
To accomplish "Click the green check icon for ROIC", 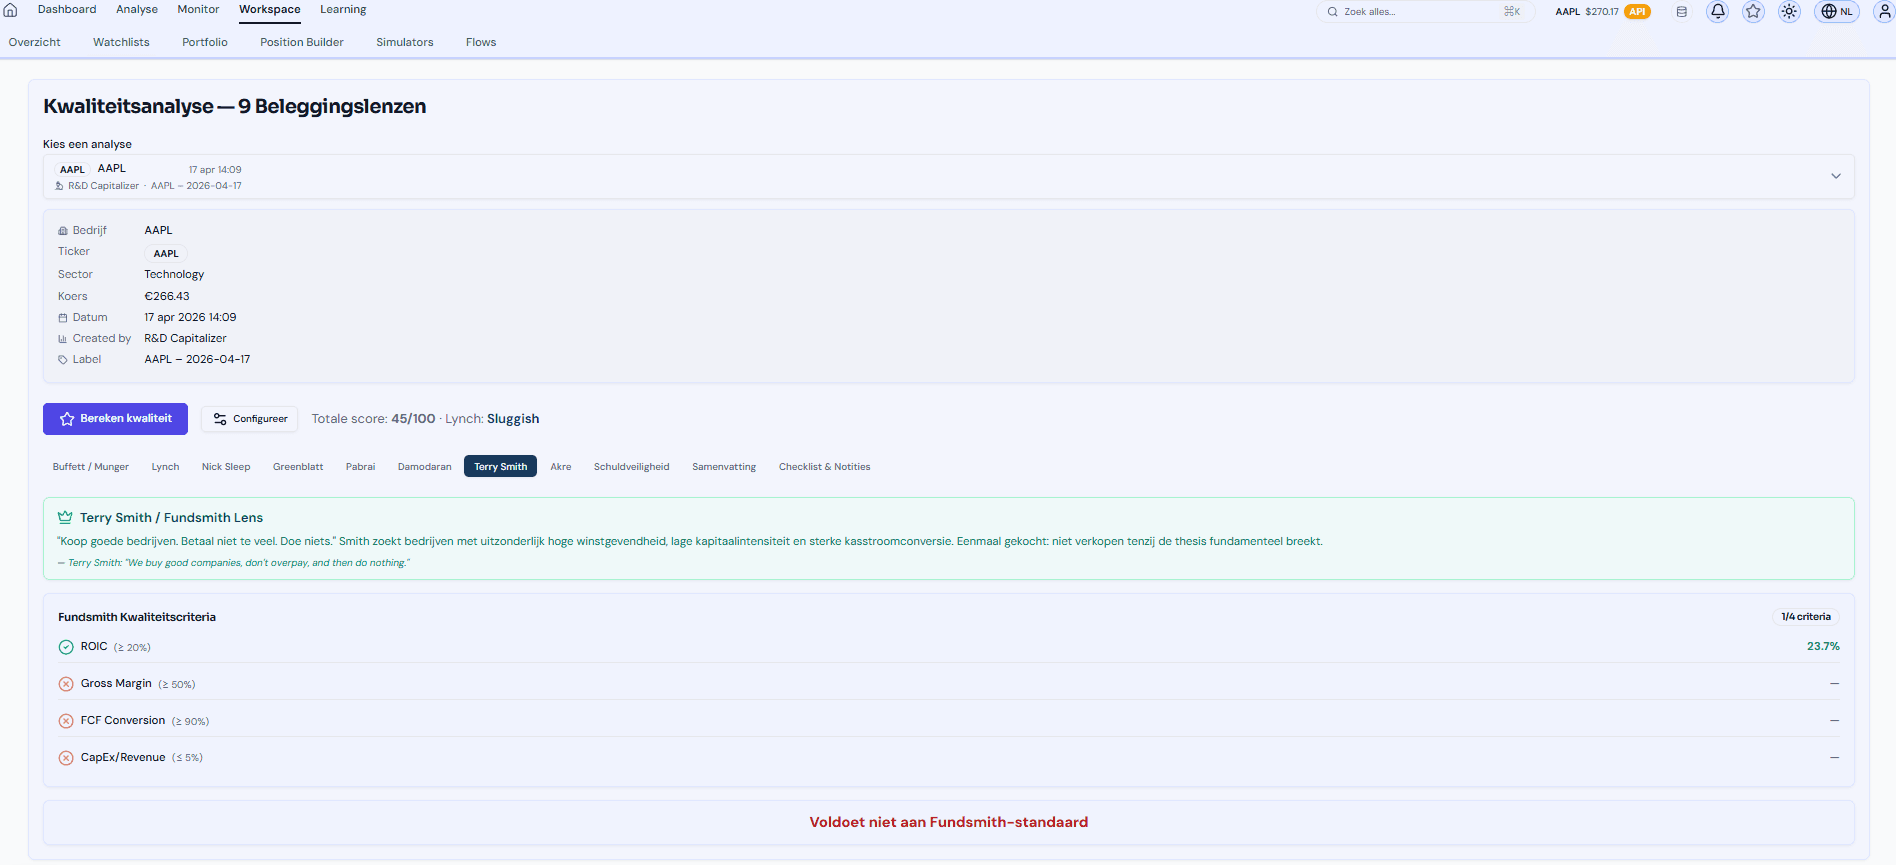I will (66, 647).
